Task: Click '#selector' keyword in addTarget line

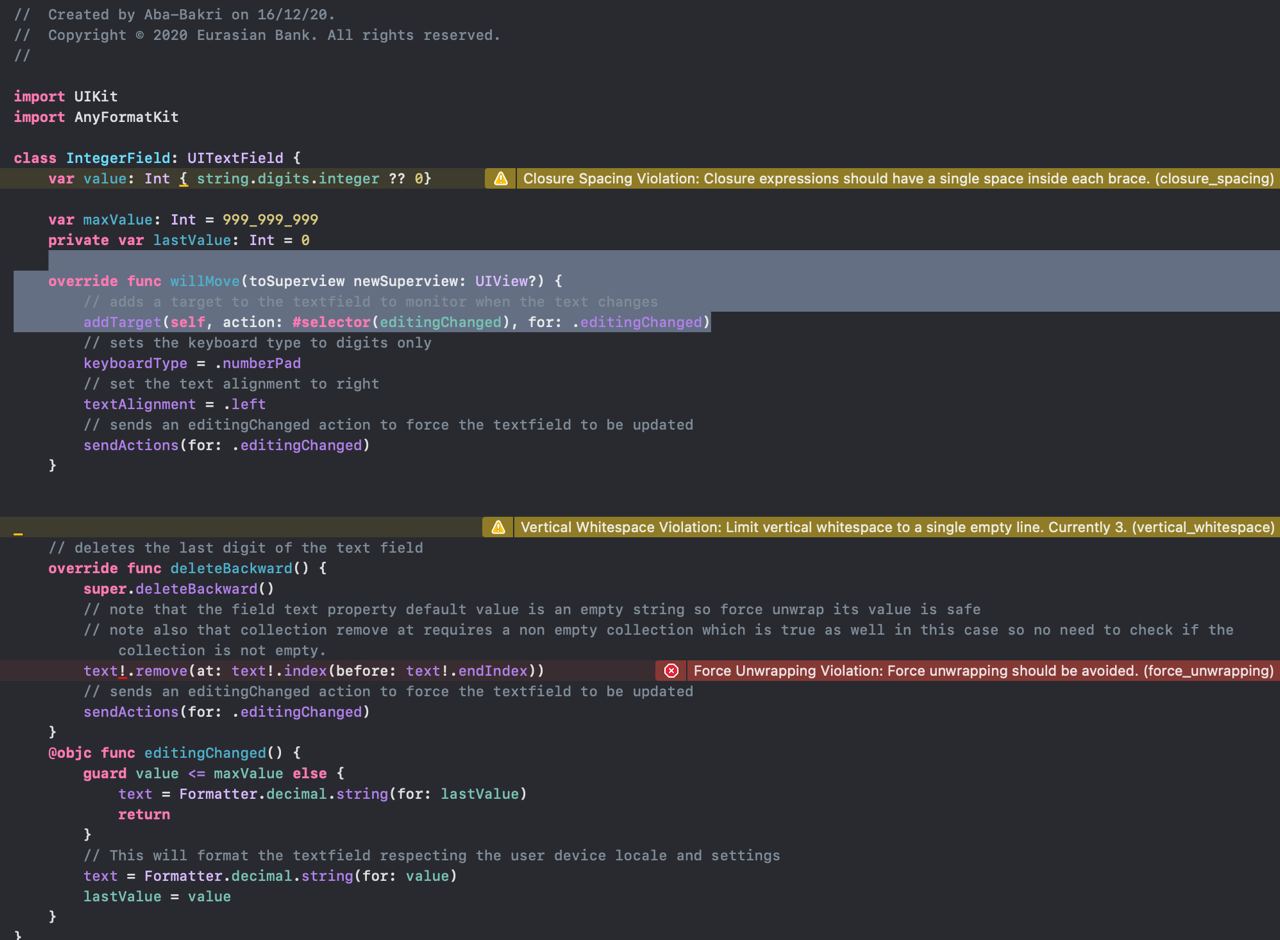Action: pyautogui.click(x=331, y=322)
